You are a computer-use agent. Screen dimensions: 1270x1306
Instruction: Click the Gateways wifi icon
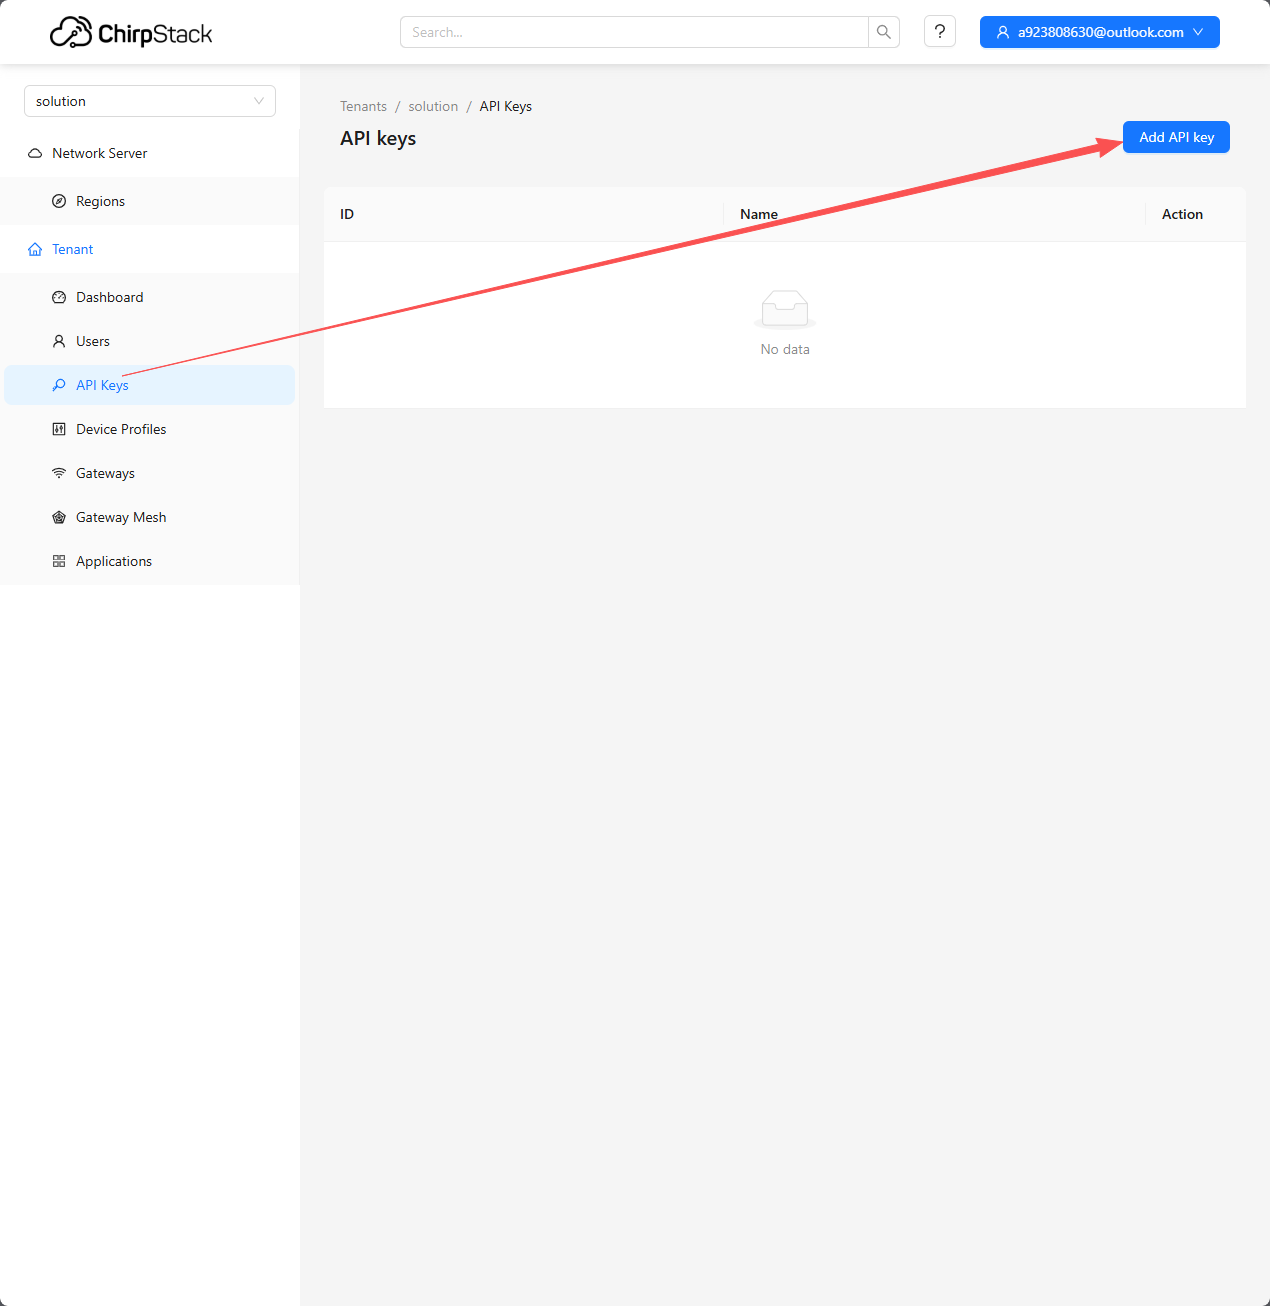click(59, 473)
